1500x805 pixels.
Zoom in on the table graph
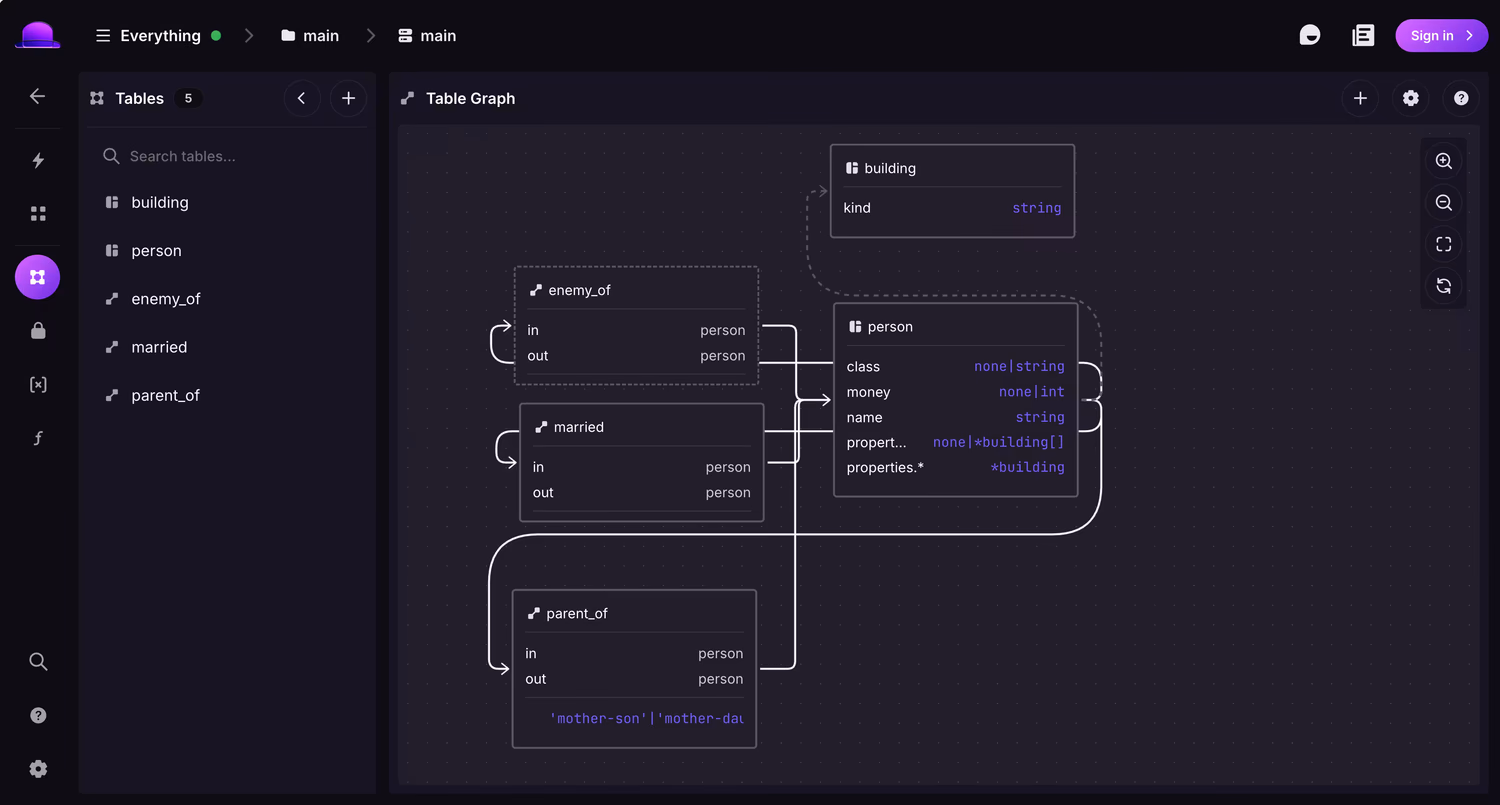click(1444, 161)
